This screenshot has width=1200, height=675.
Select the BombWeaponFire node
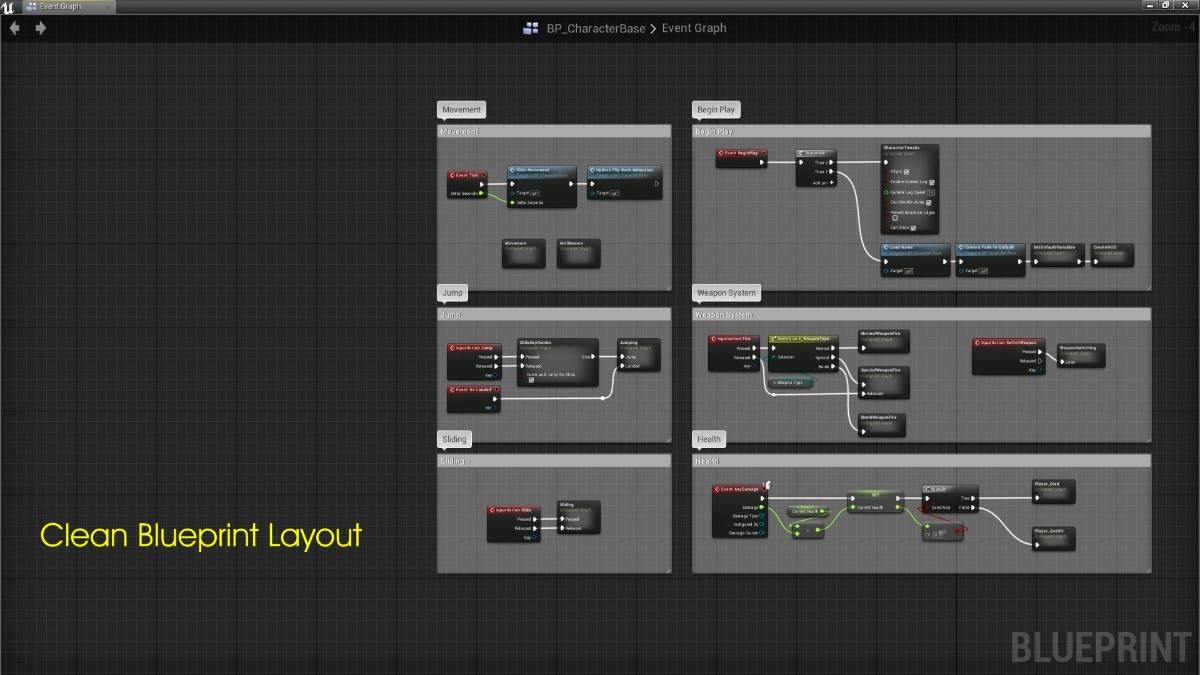tap(882, 425)
